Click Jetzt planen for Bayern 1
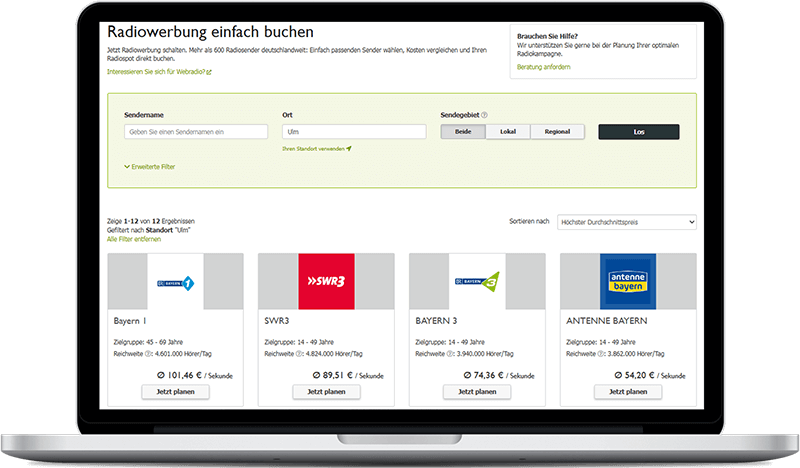 point(176,392)
